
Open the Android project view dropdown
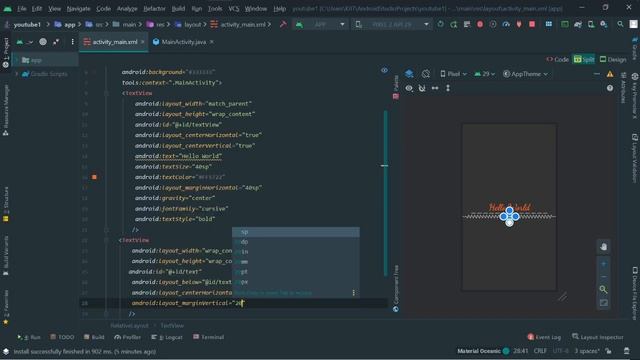[x=24, y=42]
